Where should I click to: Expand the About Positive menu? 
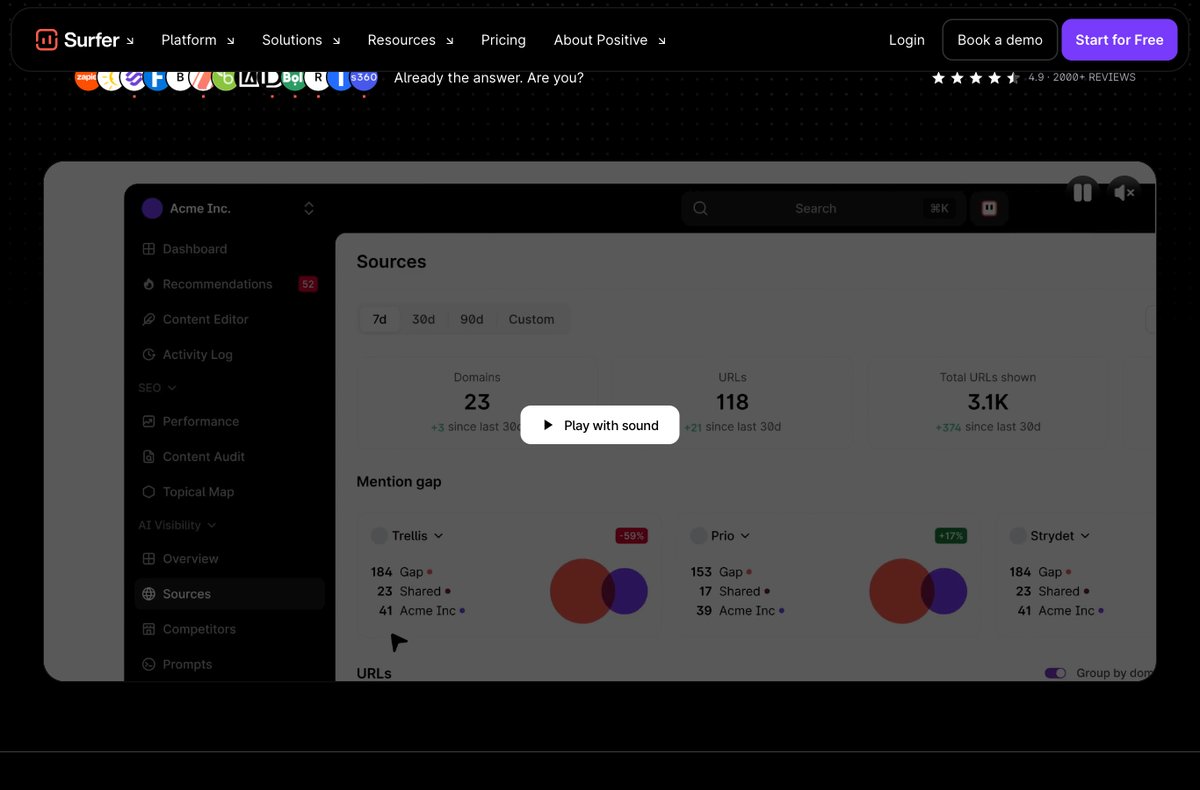609,40
